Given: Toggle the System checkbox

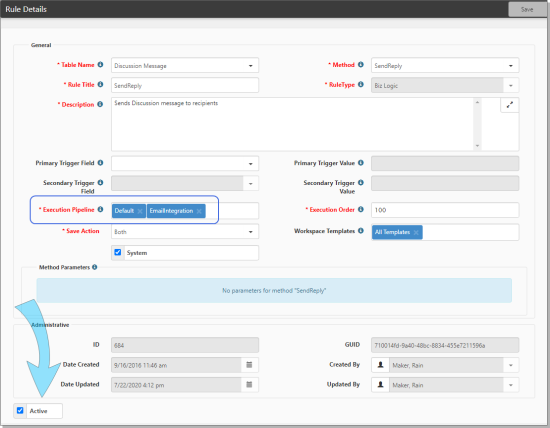Looking at the screenshot, I should point(118,252).
